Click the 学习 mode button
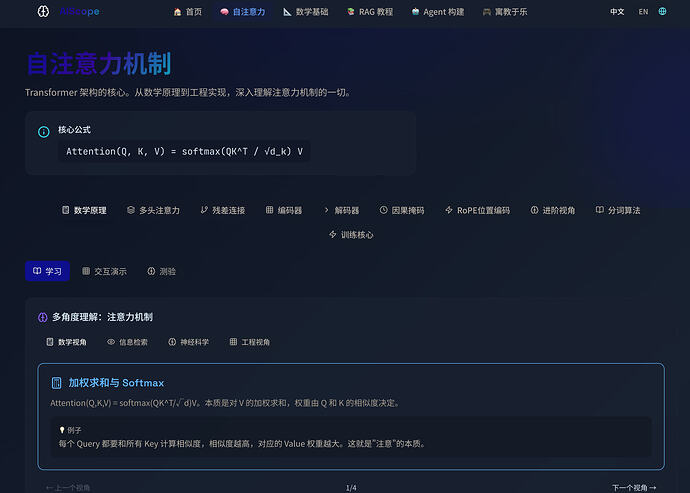Image resolution: width=690 pixels, height=493 pixels. [x=48, y=271]
